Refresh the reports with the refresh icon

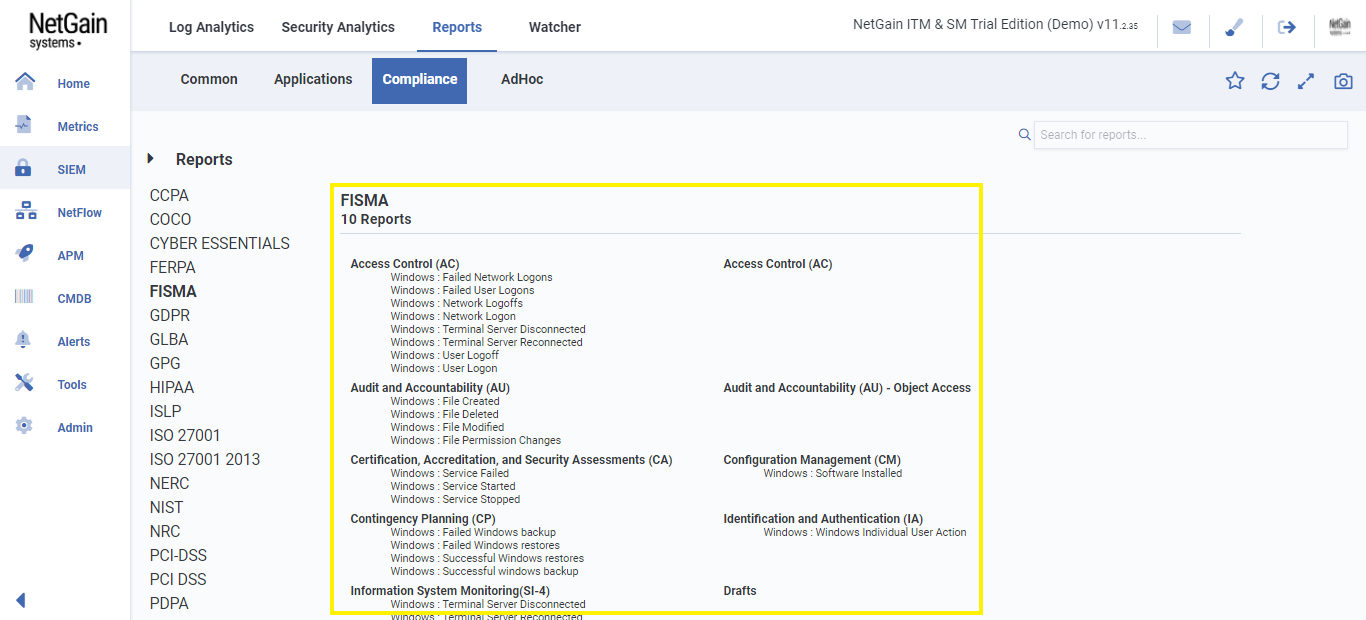(1270, 81)
